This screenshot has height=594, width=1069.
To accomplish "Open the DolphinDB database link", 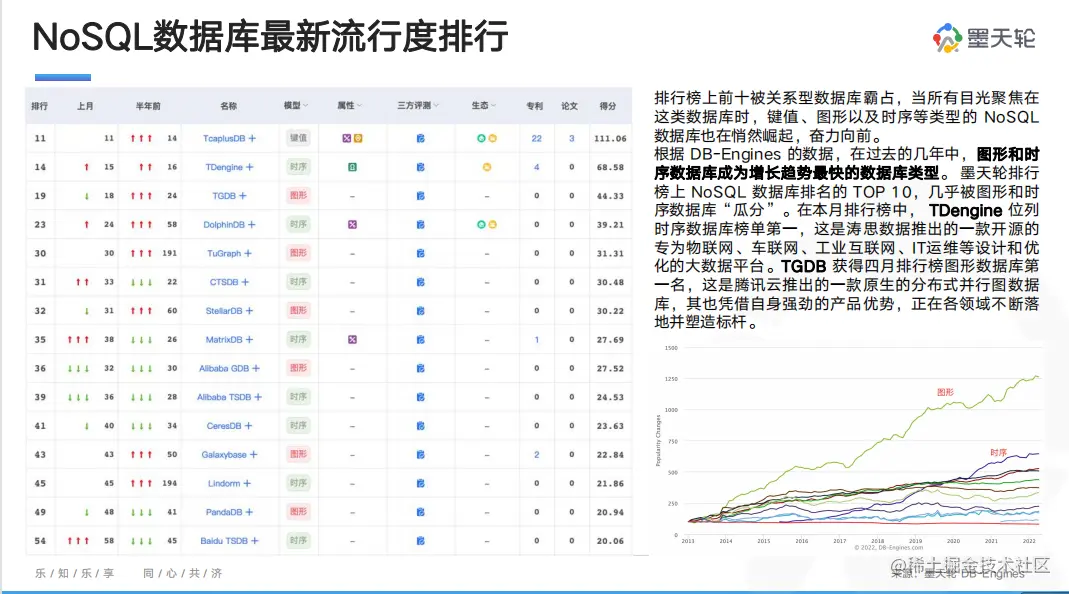I will [224, 224].
